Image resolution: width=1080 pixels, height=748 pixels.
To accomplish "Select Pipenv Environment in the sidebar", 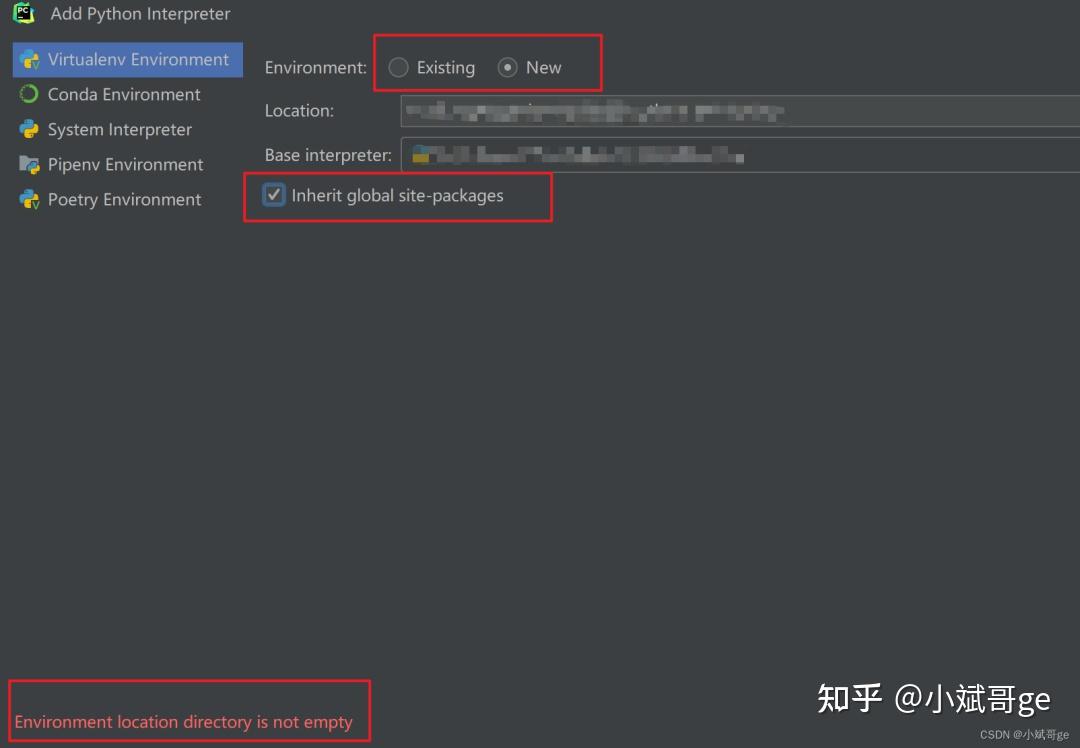I will [126, 164].
